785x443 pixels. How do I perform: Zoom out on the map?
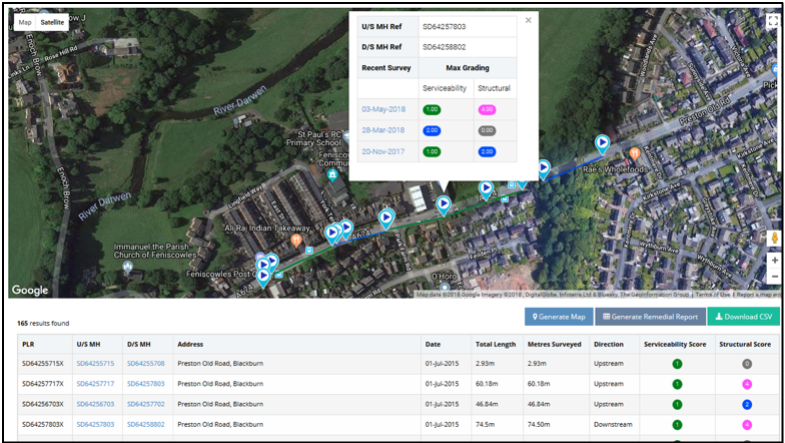[774, 276]
